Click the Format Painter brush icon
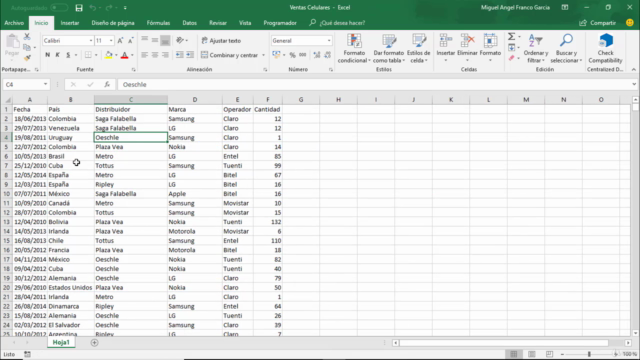This screenshot has height=360, width=640. (27, 58)
